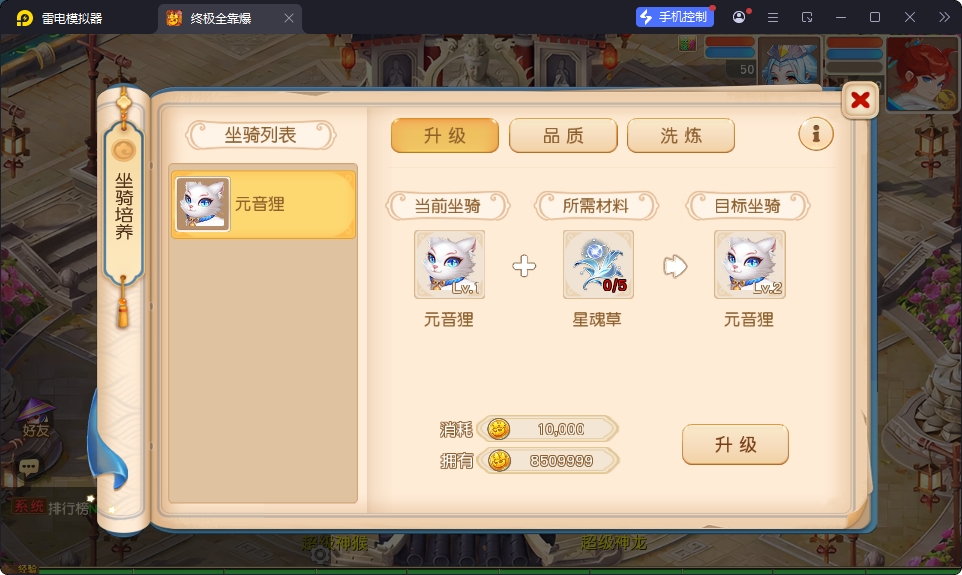Image resolution: width=962 pixels, height=575 pixels.
Task: Select the 品质 tab
Action: (x=563, y=136)
